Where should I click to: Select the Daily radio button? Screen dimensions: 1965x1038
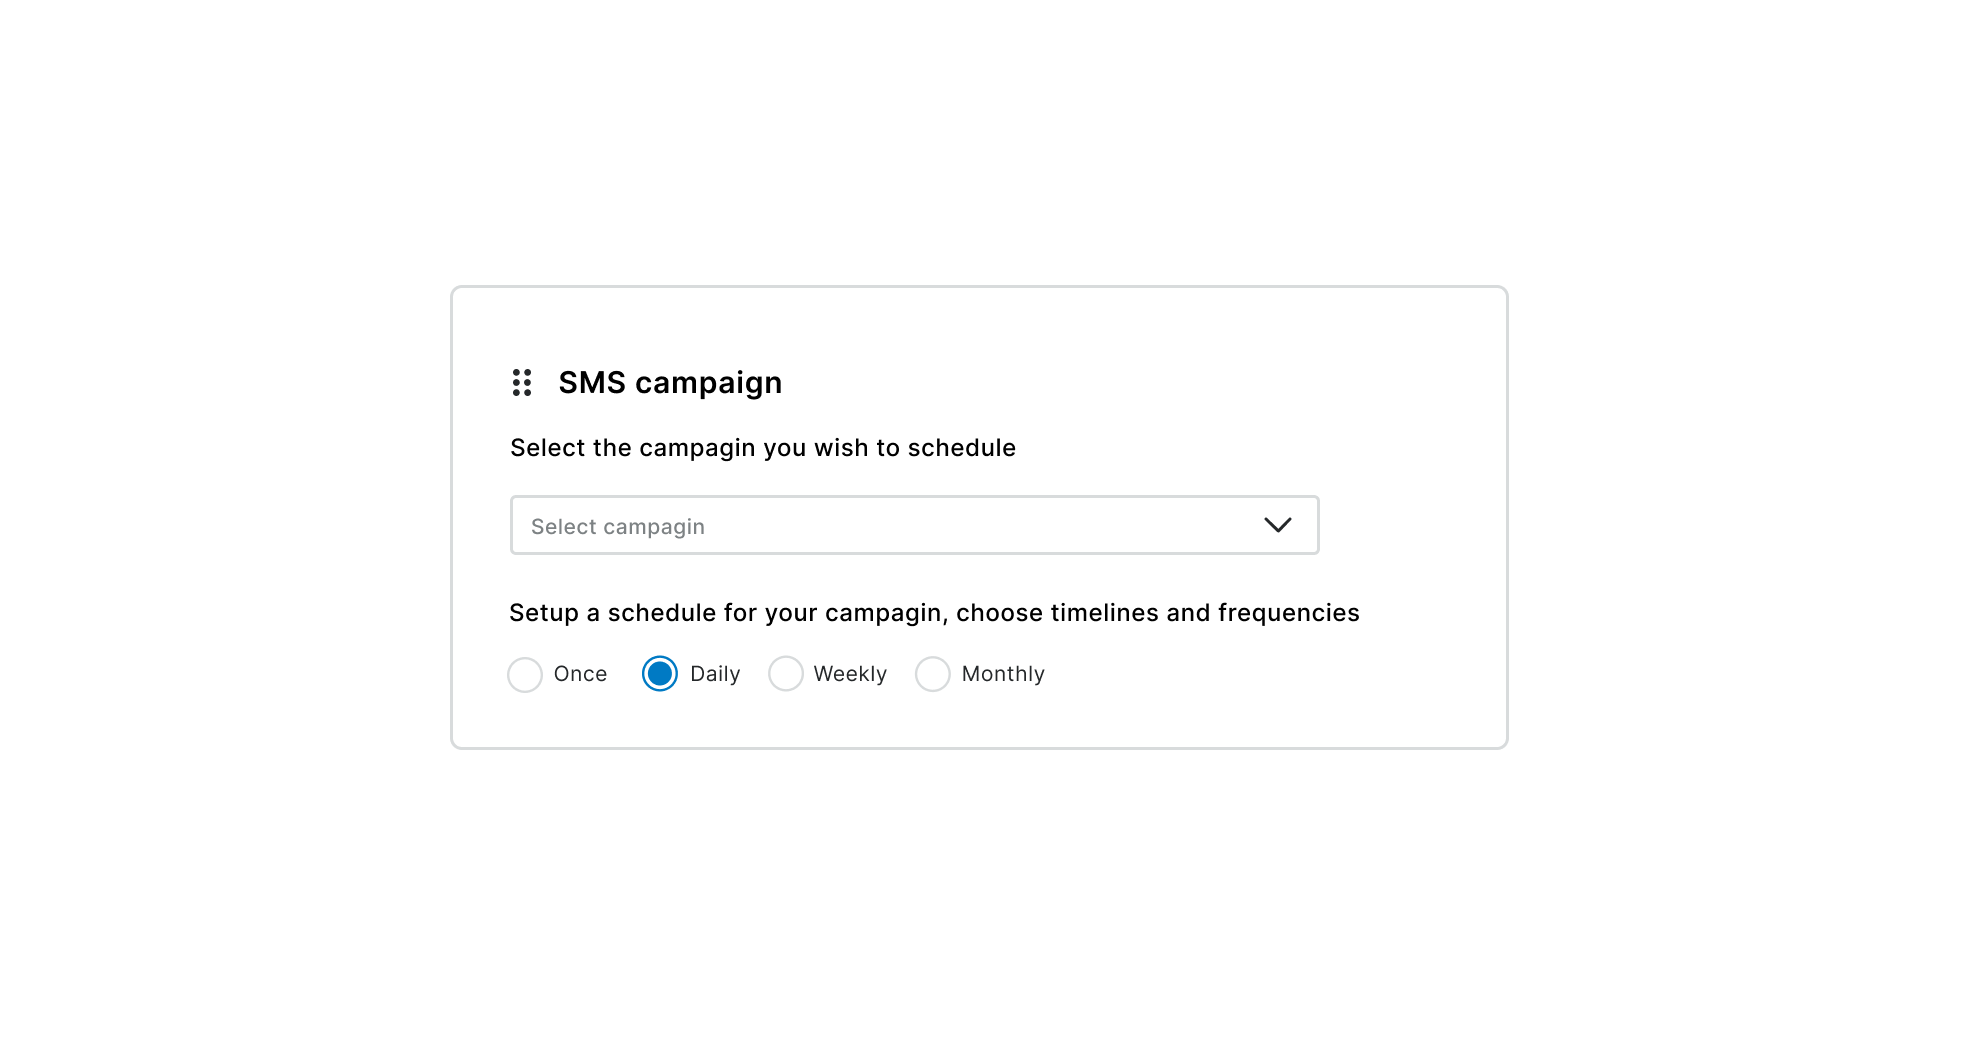(x=660, y=674)
